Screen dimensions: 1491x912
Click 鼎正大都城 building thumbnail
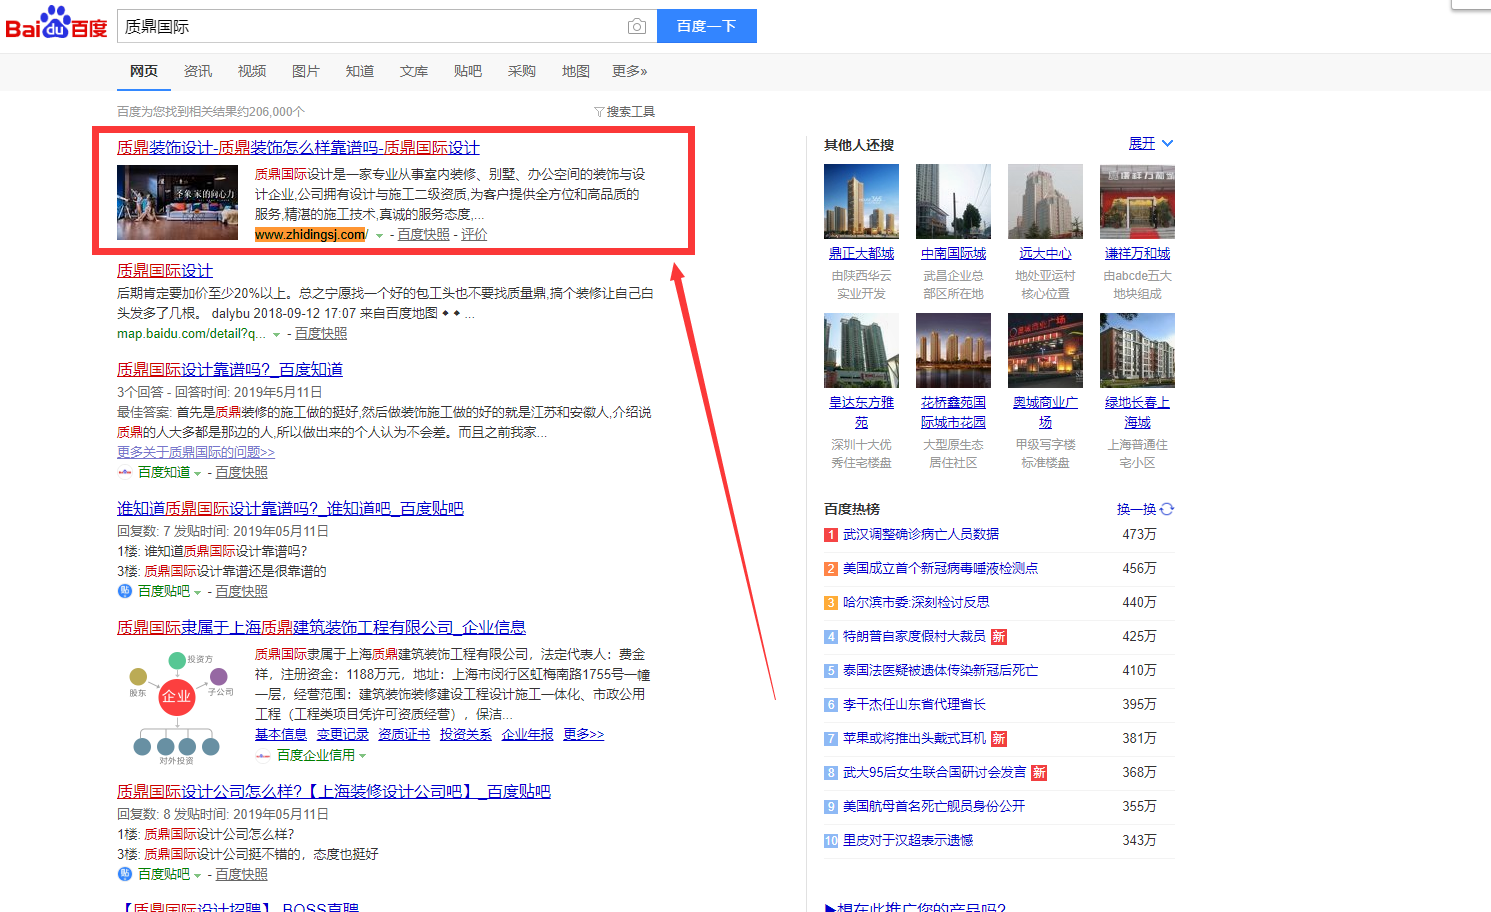[x=861, y=201]
